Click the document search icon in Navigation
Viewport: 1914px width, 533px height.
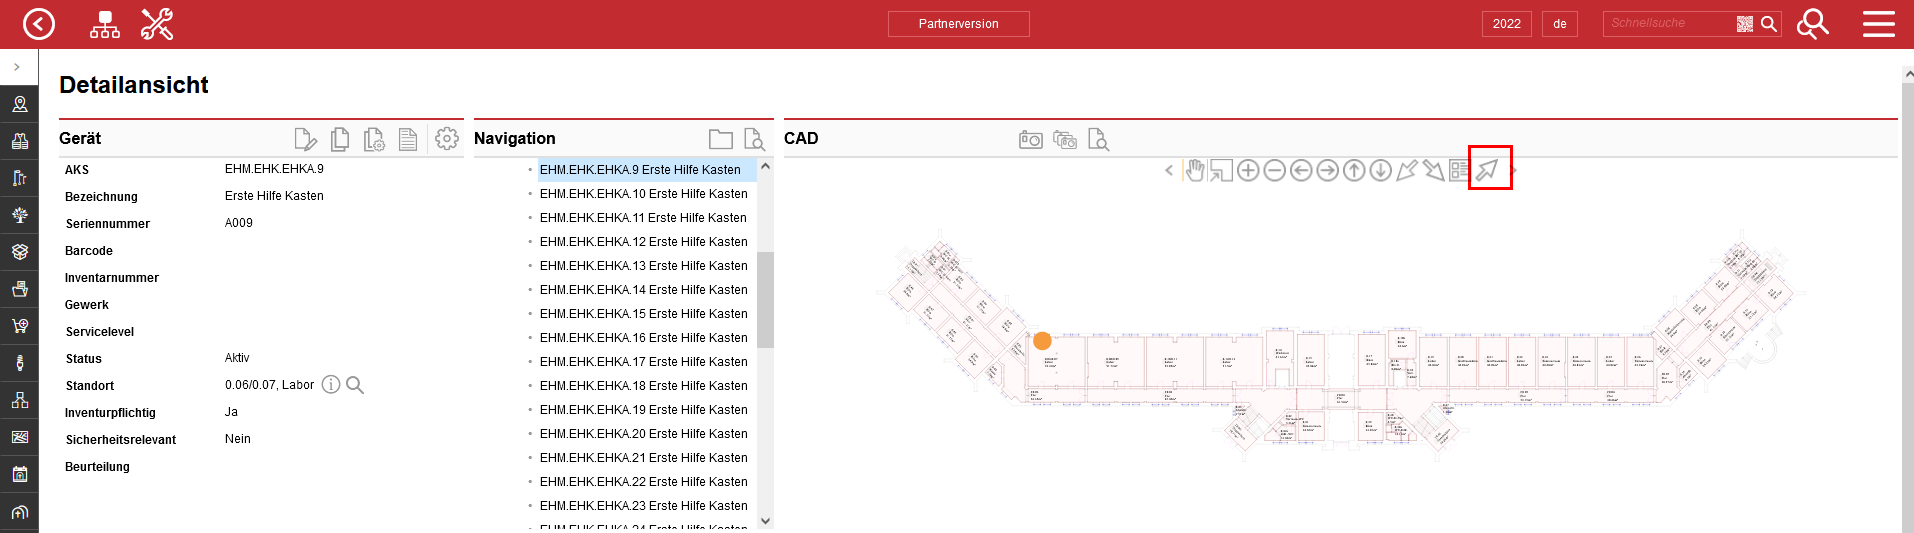(x=754, y=139)
